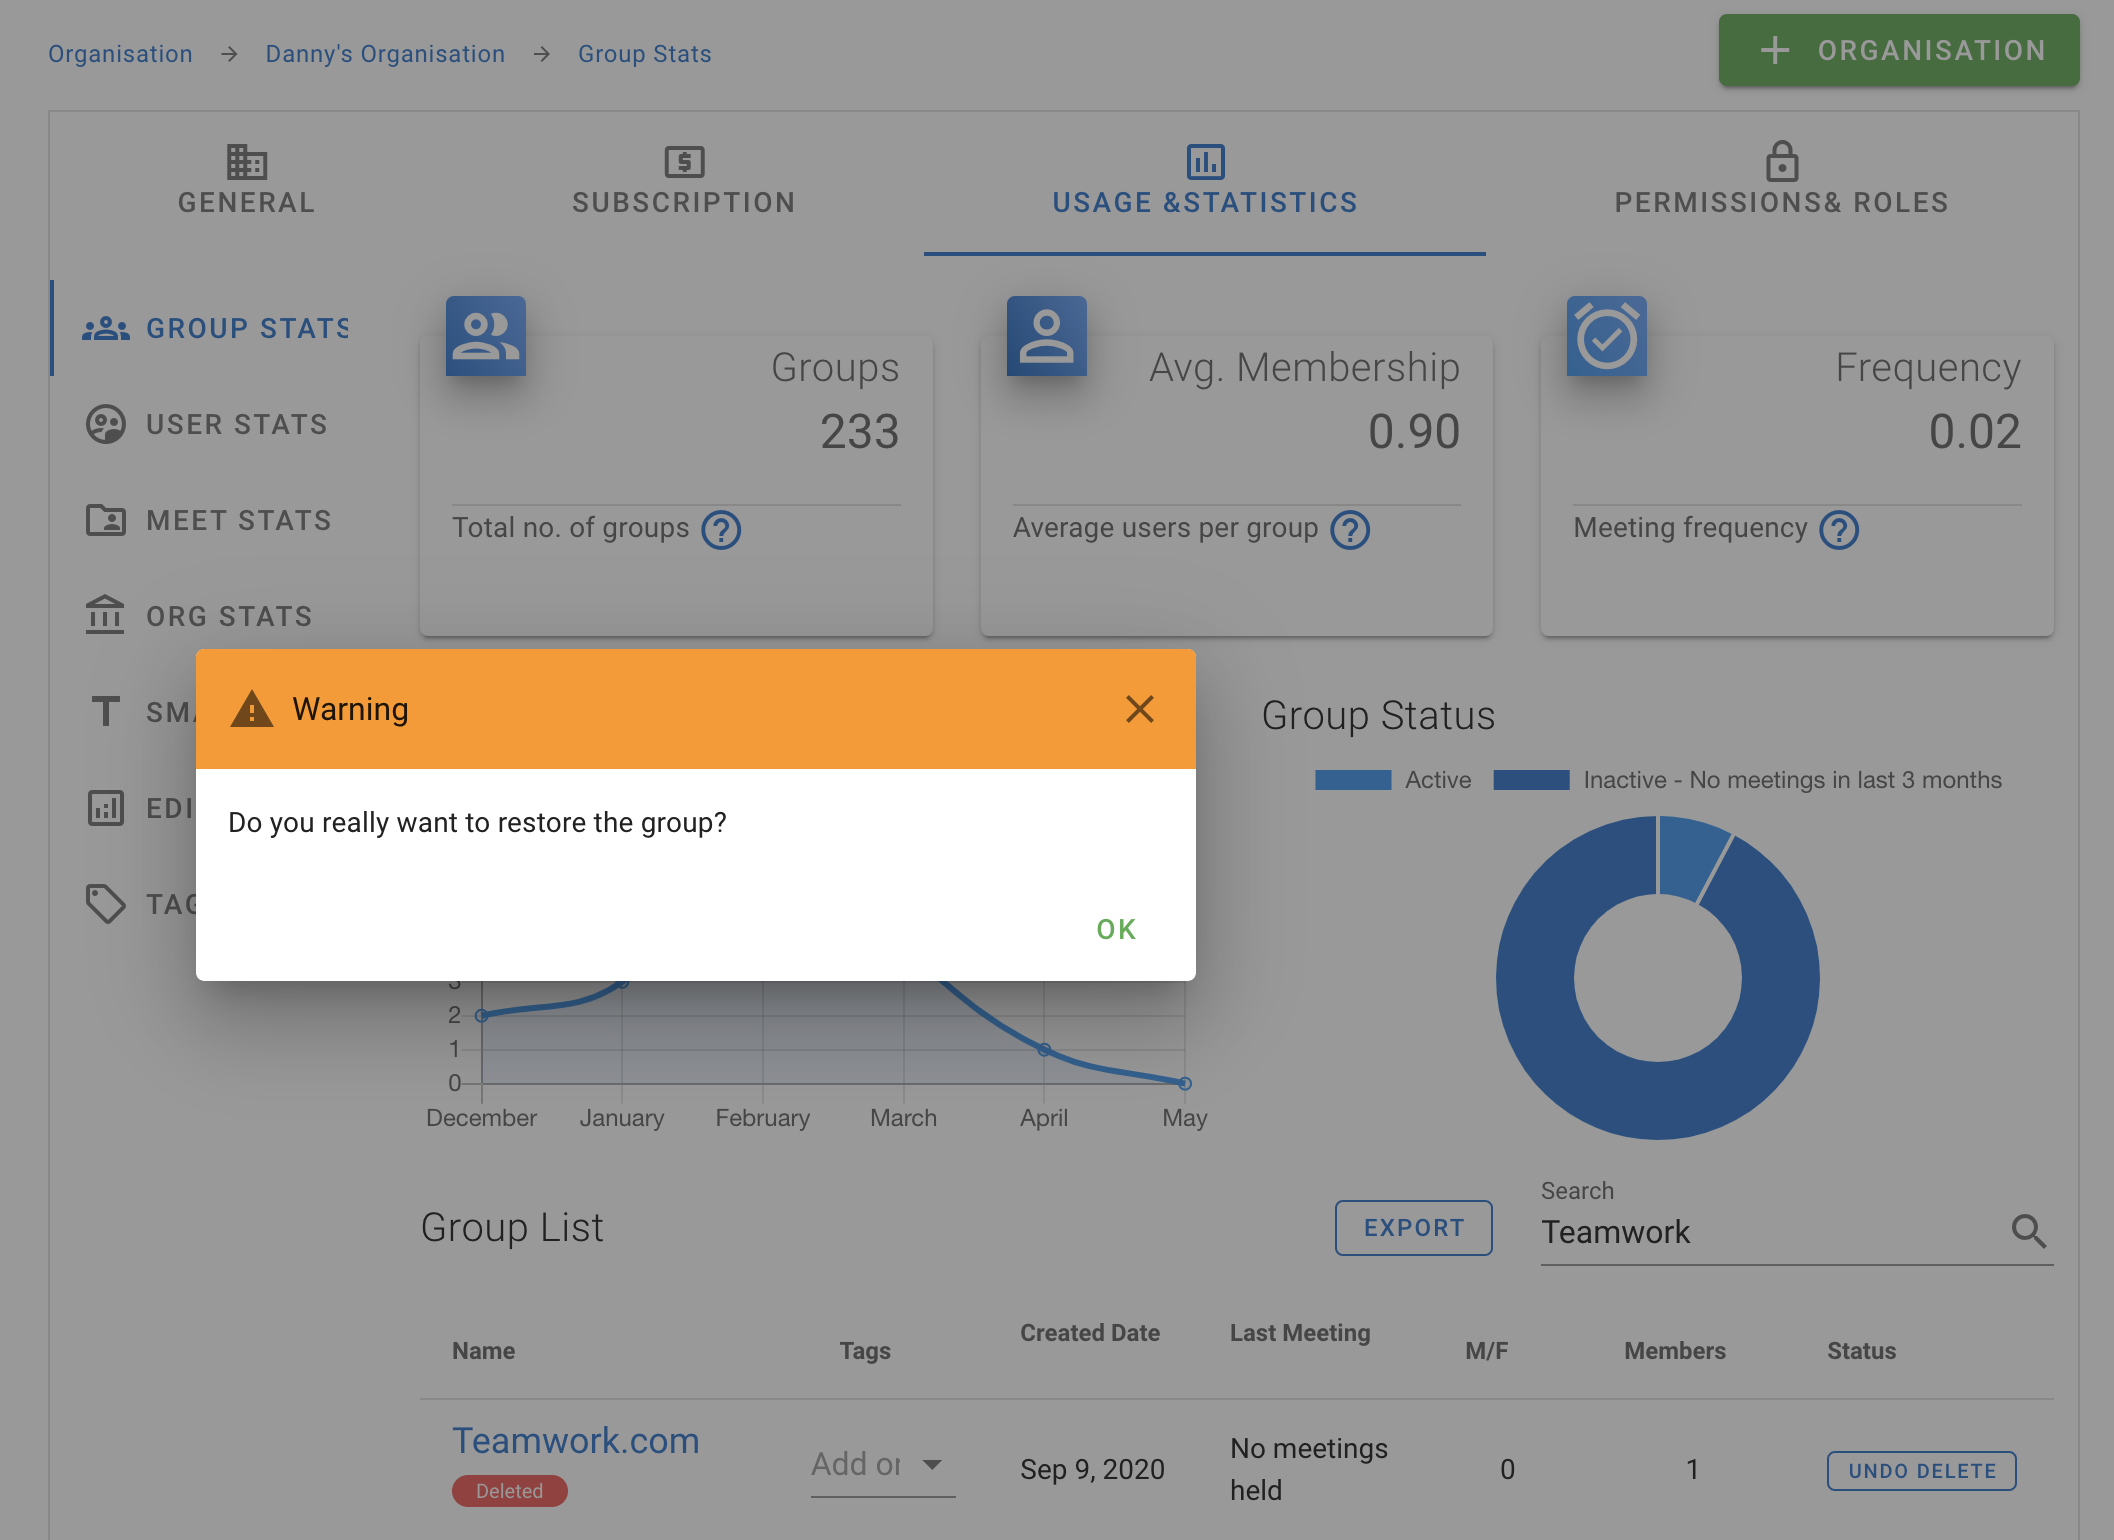Click the Group Stats people icon
The image size is (2114, 1540).
coord(106,328)
